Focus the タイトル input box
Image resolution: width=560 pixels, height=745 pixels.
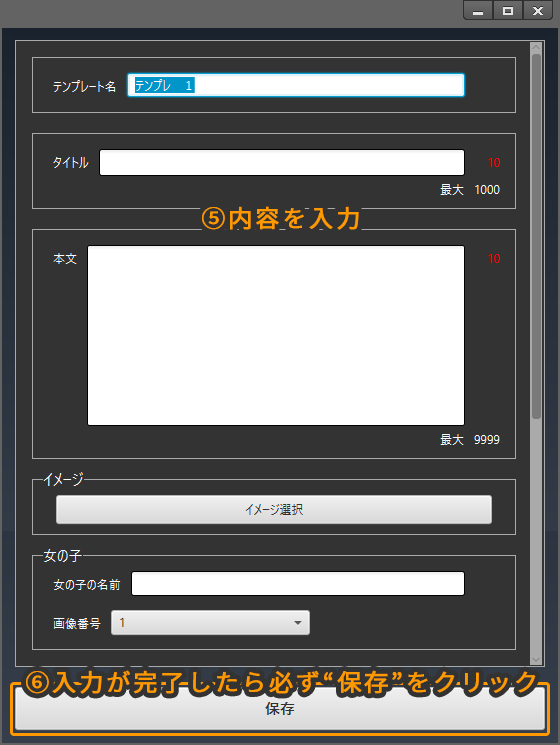click(282, 162)
